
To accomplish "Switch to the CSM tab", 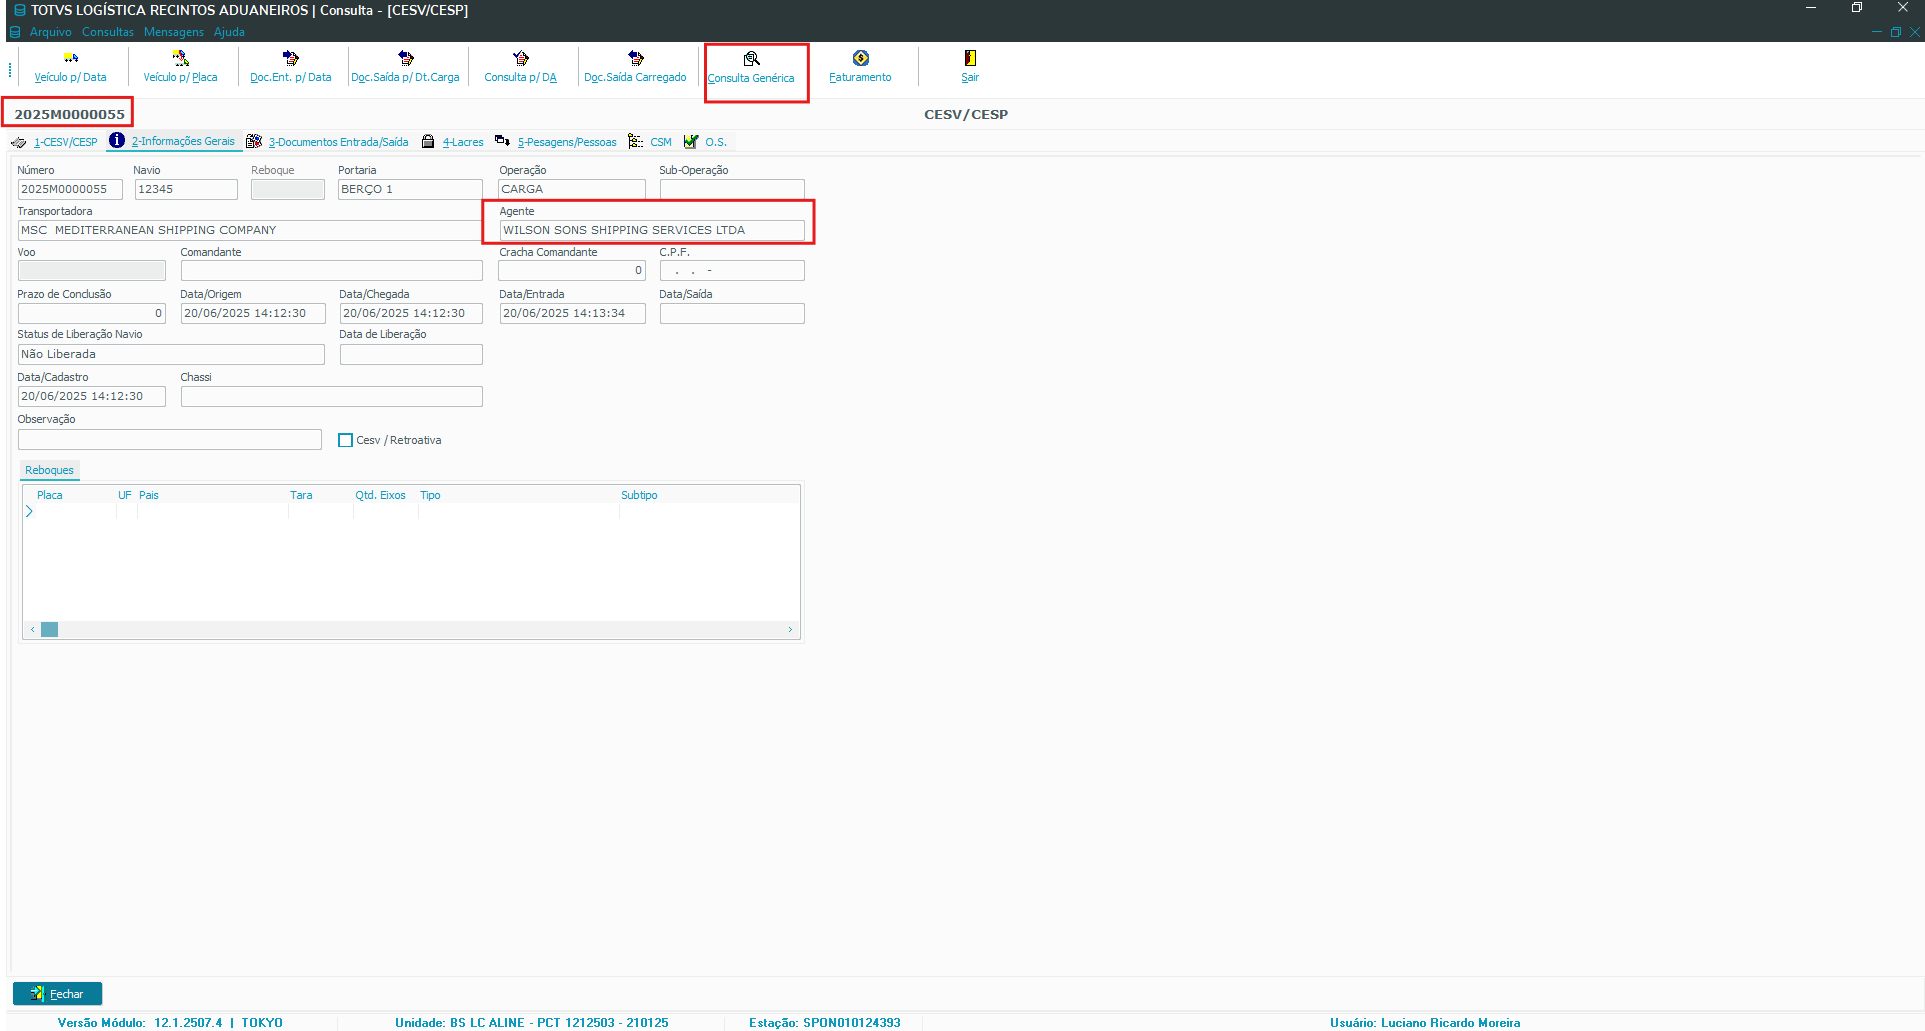I will (661, 142).
